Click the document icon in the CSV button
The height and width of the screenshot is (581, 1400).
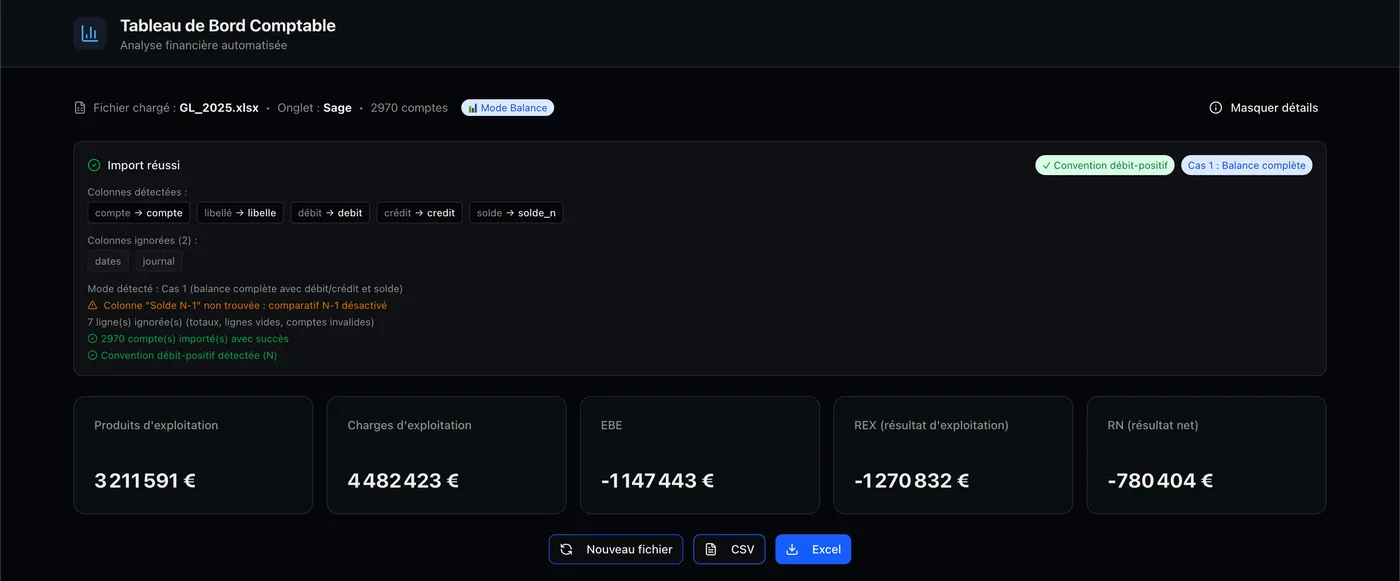(711, 549)
